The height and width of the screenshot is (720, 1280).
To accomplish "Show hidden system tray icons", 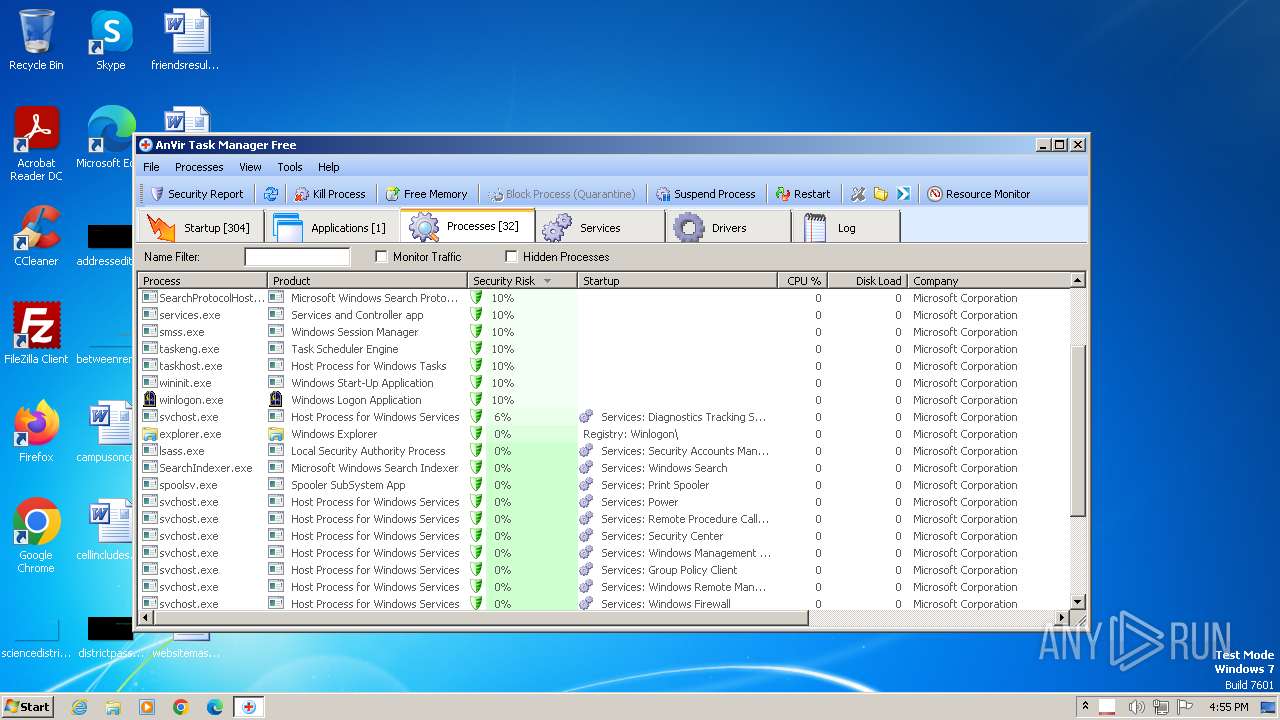I will point(1084,707).
